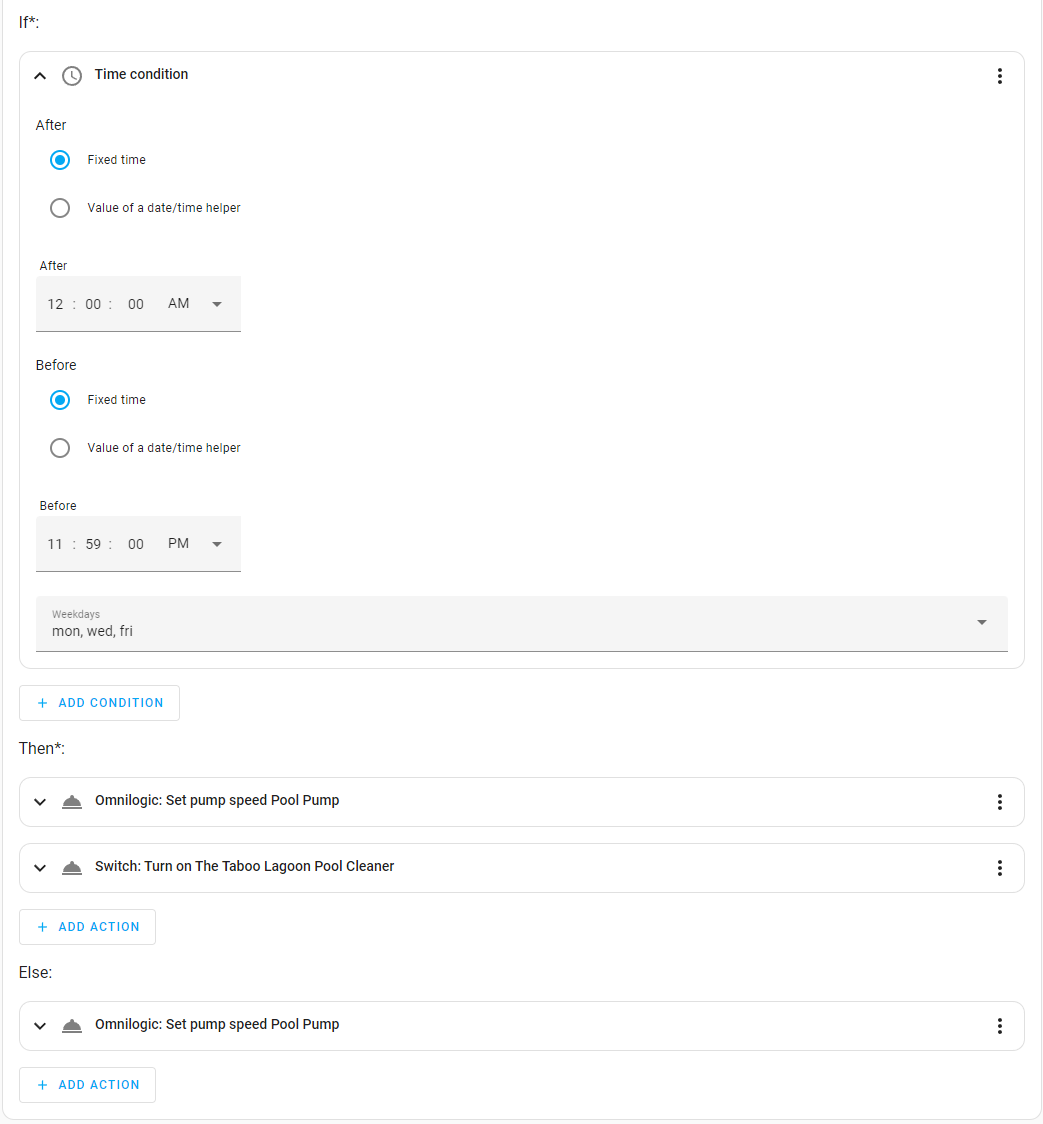Collapse the Time condition card
Screen dimensions: 1043x1124
pos(39,75)
